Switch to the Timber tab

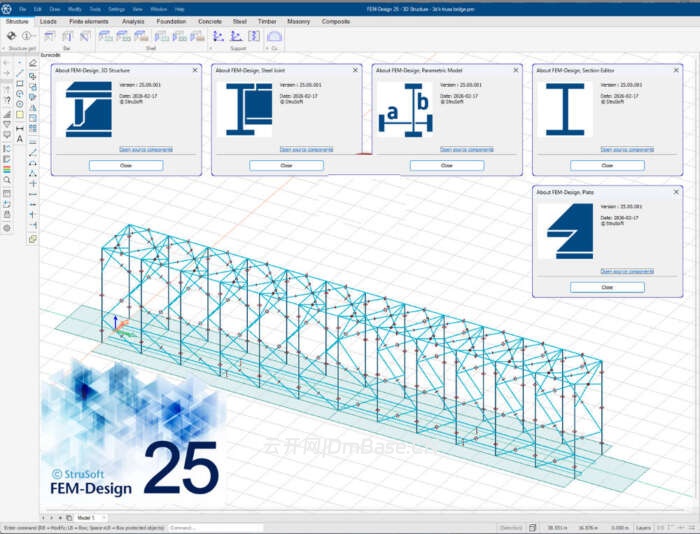pyautogui.click(x=267, y=21)
